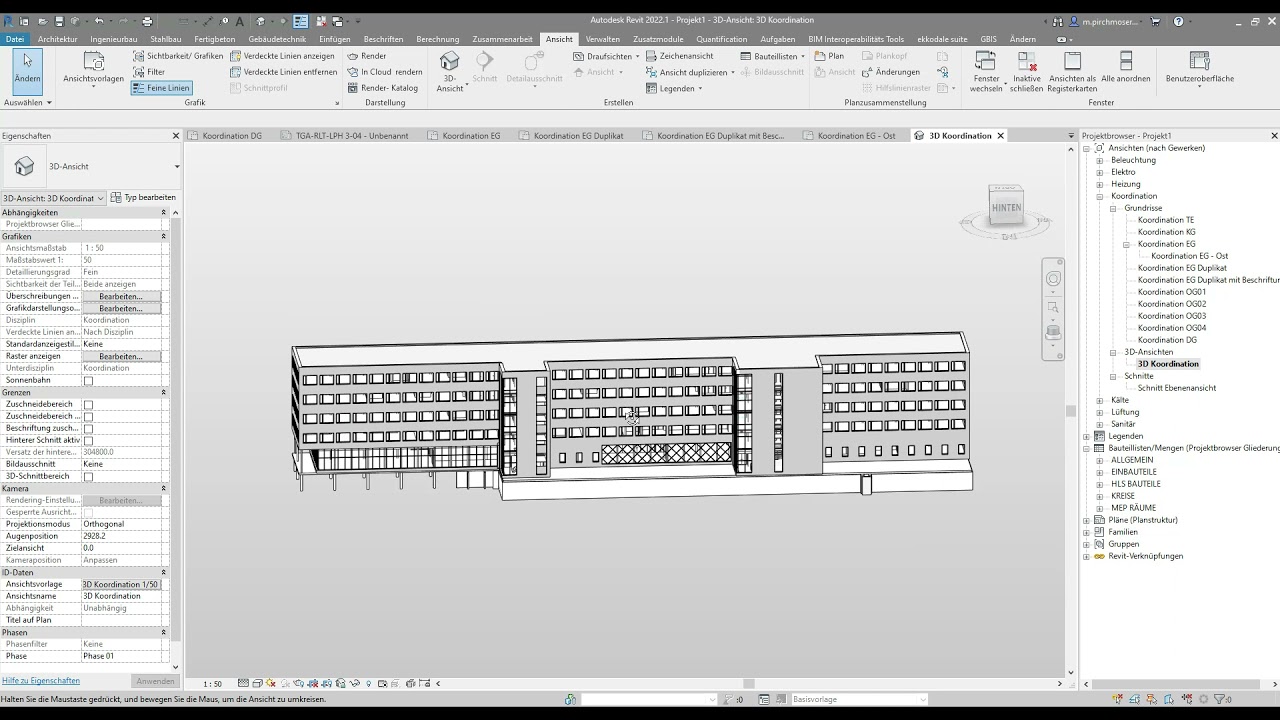This screenshot has width=1280, height=720.
Task: Click In Cloud rendern
Action: click(385, 72)
